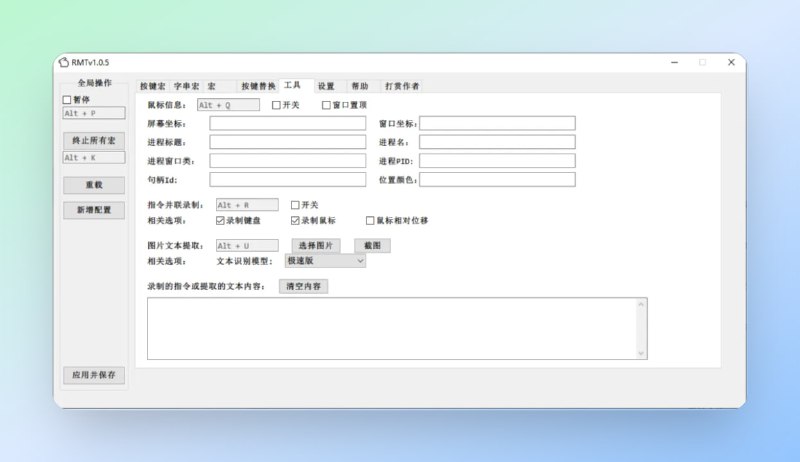The width and height of the screenshot is (800, 462).
Task: Click the 选择图片 button
Action: point(316,246)
